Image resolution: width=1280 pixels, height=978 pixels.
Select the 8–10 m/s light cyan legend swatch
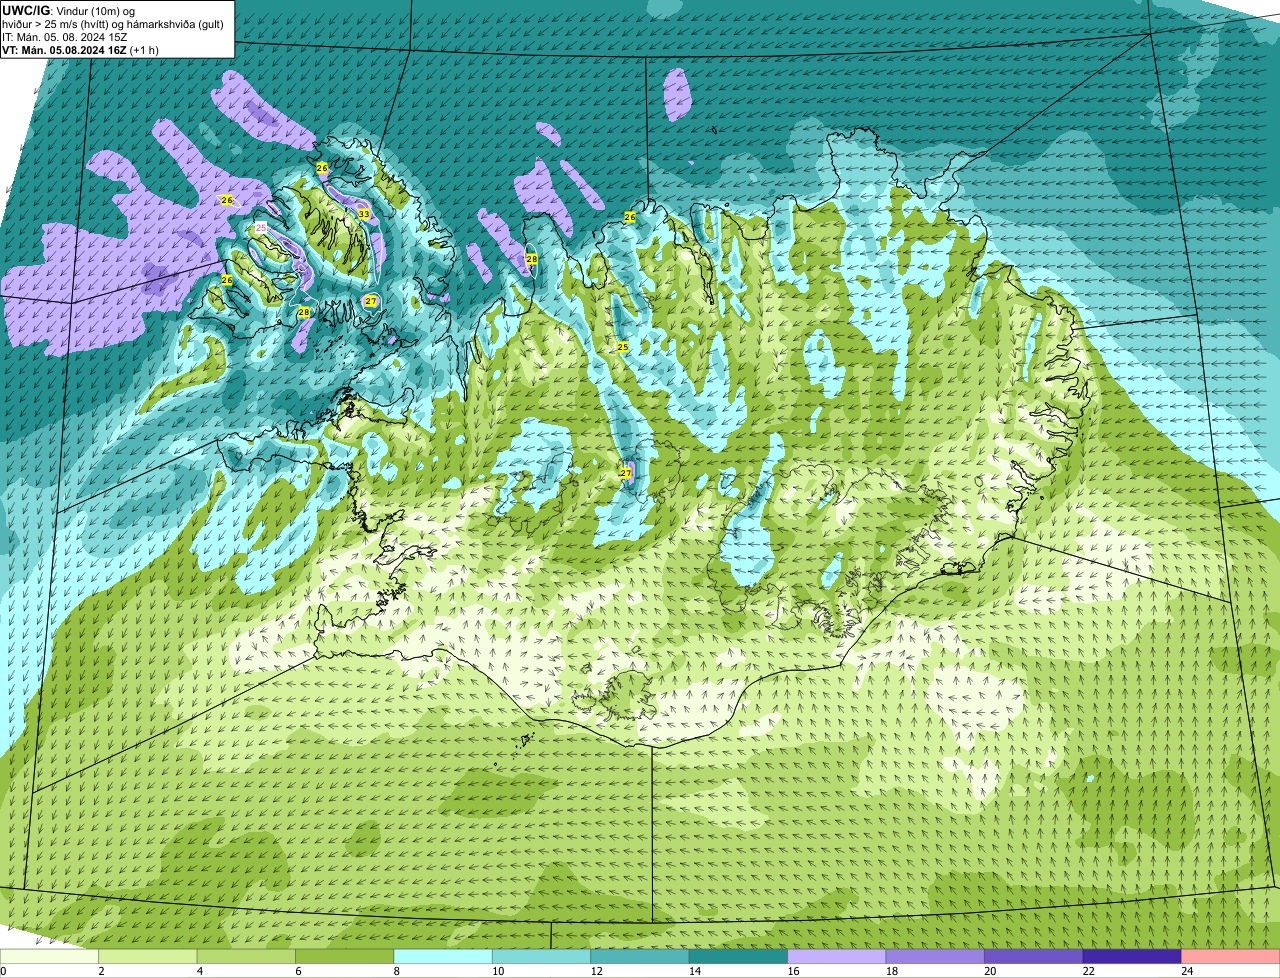pos(445,956)
